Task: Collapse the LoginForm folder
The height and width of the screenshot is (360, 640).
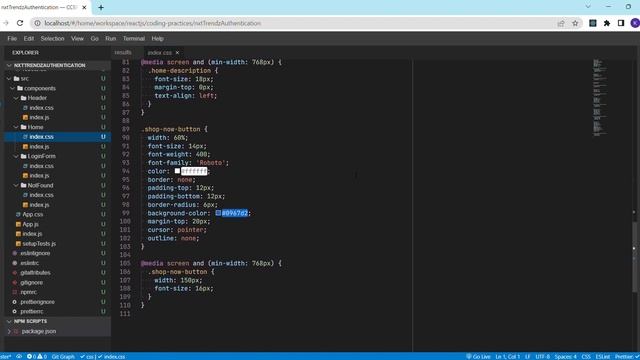Action: (x=16, y=156)
